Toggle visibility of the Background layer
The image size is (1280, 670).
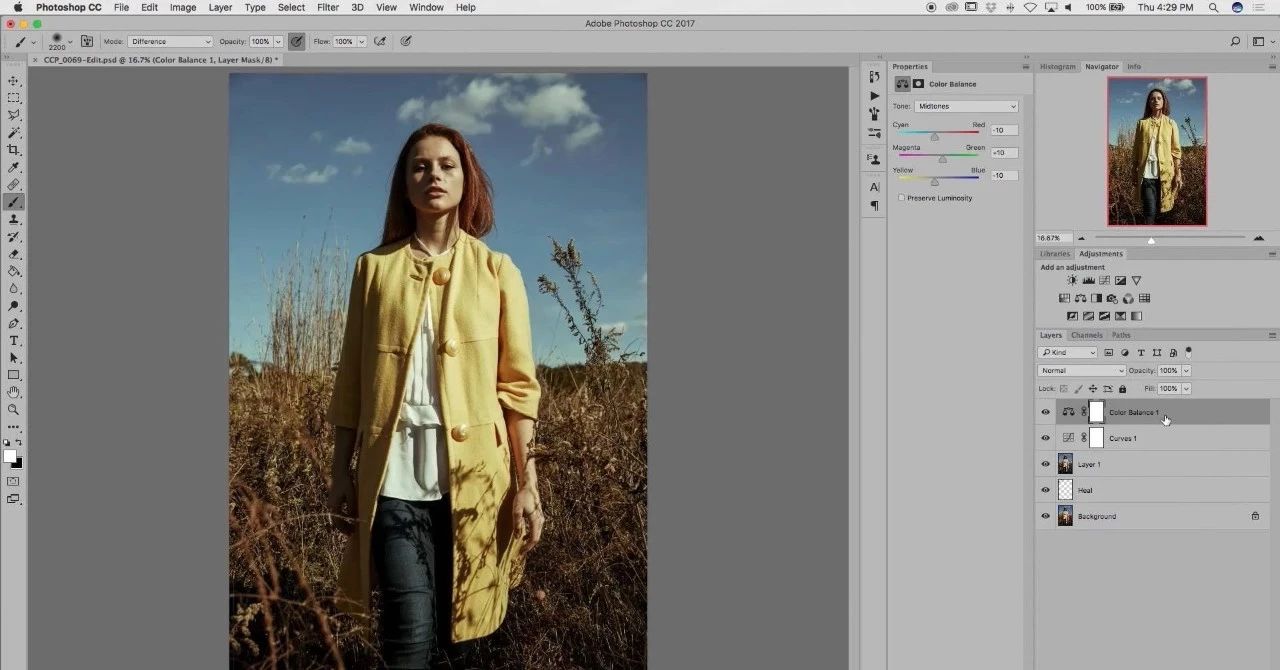pos(1046,516)
